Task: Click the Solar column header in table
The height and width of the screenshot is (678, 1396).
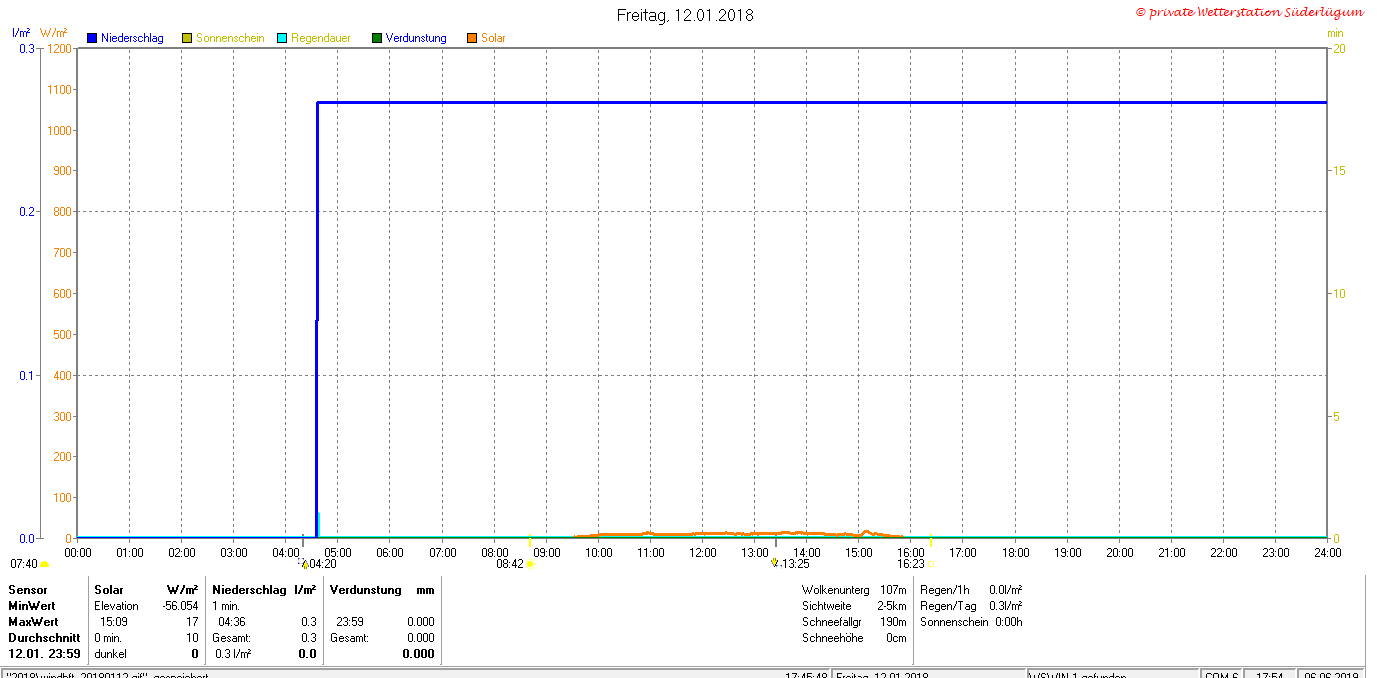Action: tap(109, 590)
